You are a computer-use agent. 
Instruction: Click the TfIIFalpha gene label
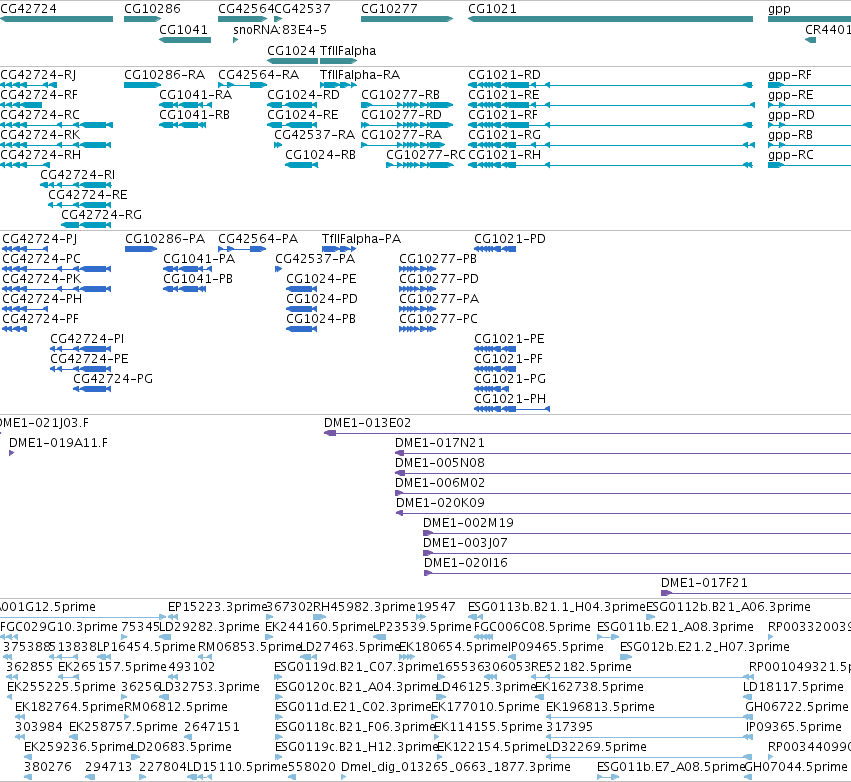pyautogui.click(x=348, y=50)
